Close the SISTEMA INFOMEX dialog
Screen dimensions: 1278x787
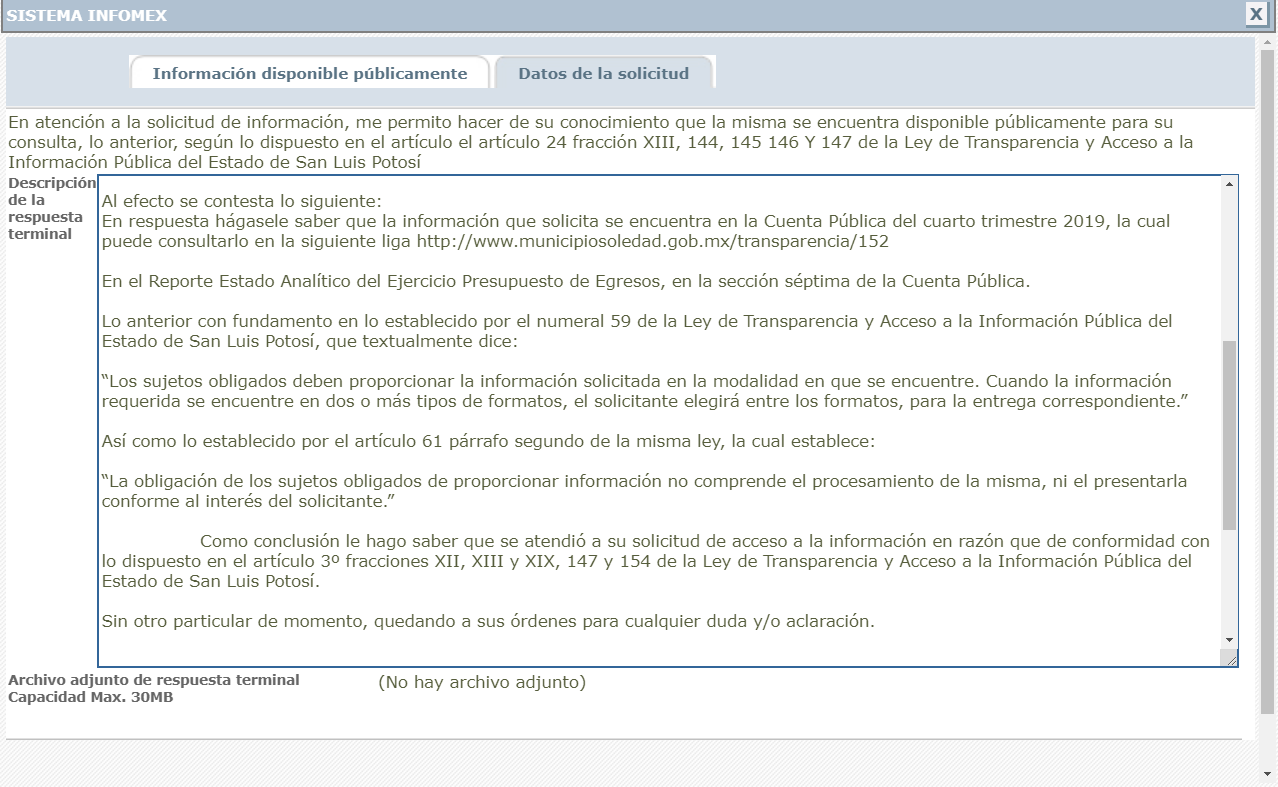1255,14
